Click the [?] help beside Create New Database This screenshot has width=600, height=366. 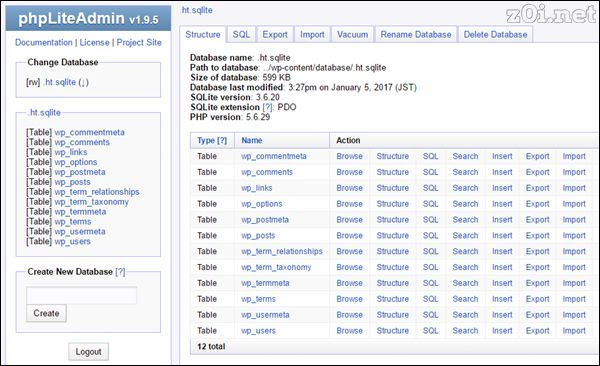coord(120,272)
